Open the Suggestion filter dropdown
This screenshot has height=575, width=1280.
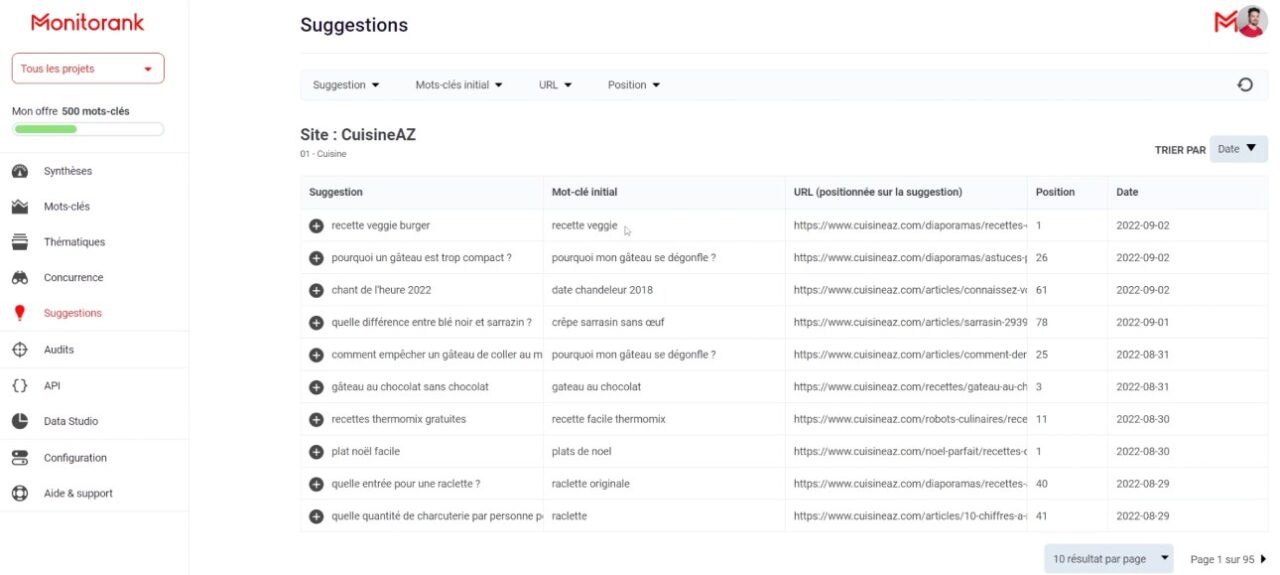pyautogui.click(x=346, y=85)
